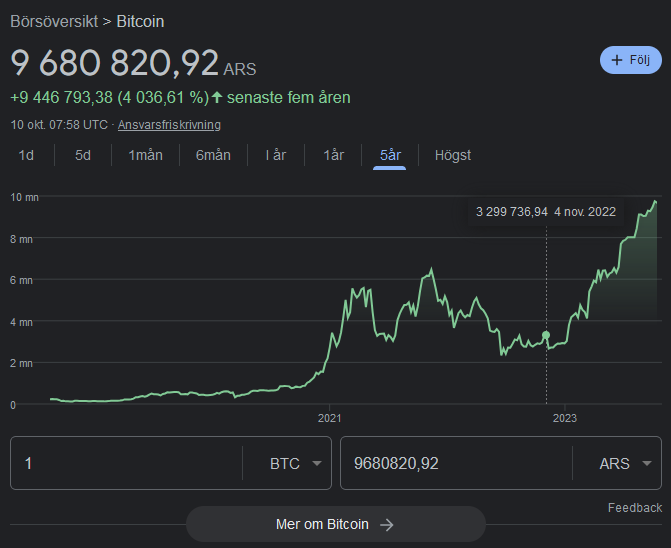Open the Börsöversikt breadcrumb link
The height and width of the screenshot is (548, 671).
click(x=55, y=21)
